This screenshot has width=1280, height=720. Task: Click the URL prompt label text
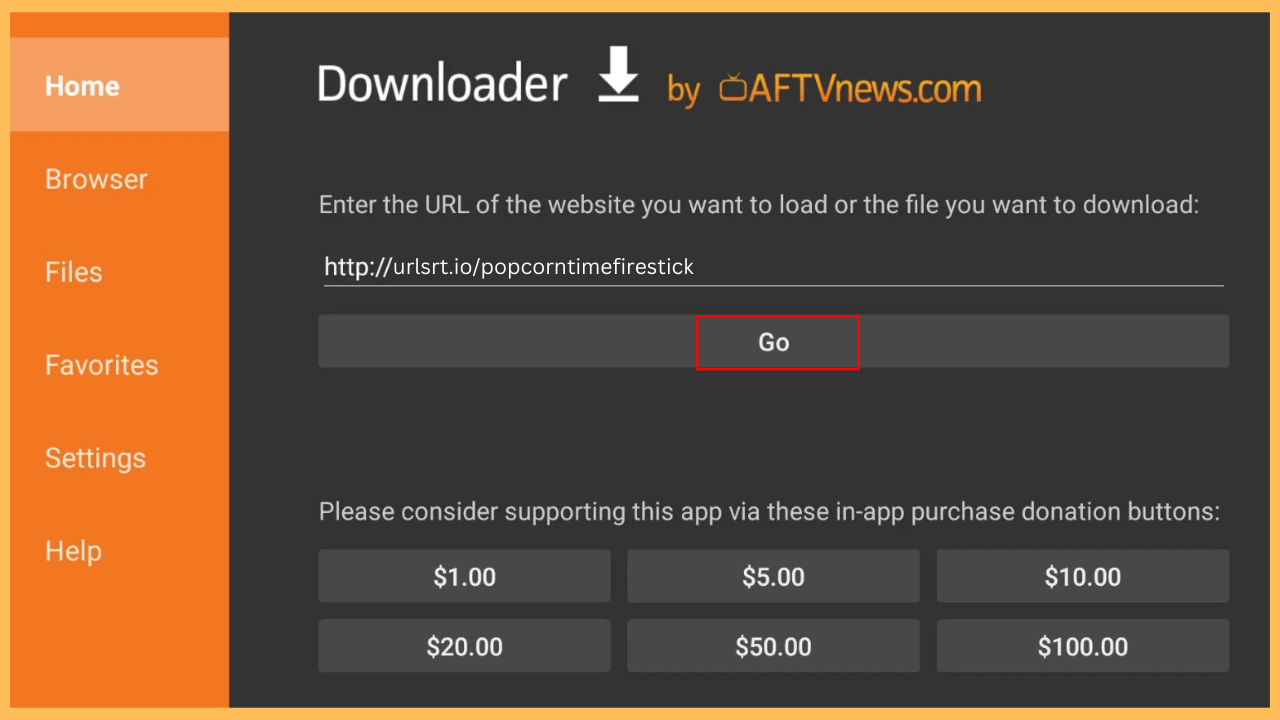pyautogui.click(x=758, y=205)
